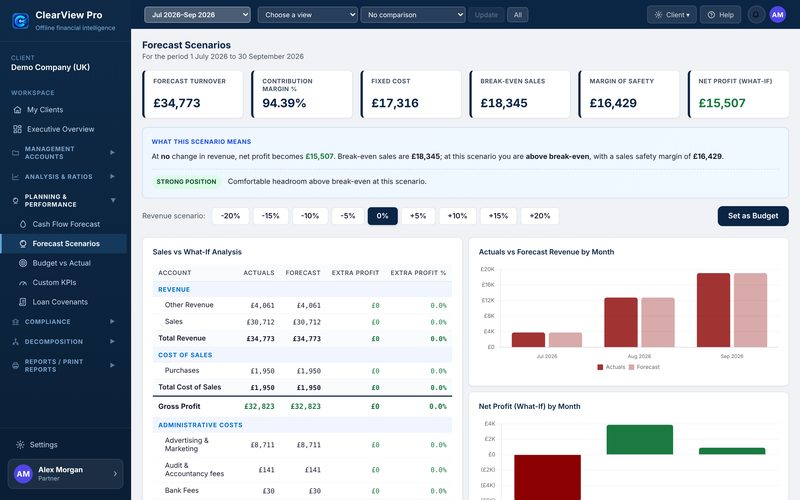Expand the Reports / Print Reports arrow
This screenshot has height=500, width=800.
click(x=112, y=365)
